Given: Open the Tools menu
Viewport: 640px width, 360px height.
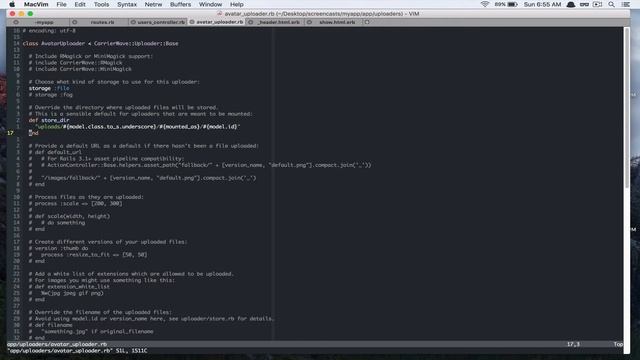Looking at the screenshot, I should click(101, 4).
